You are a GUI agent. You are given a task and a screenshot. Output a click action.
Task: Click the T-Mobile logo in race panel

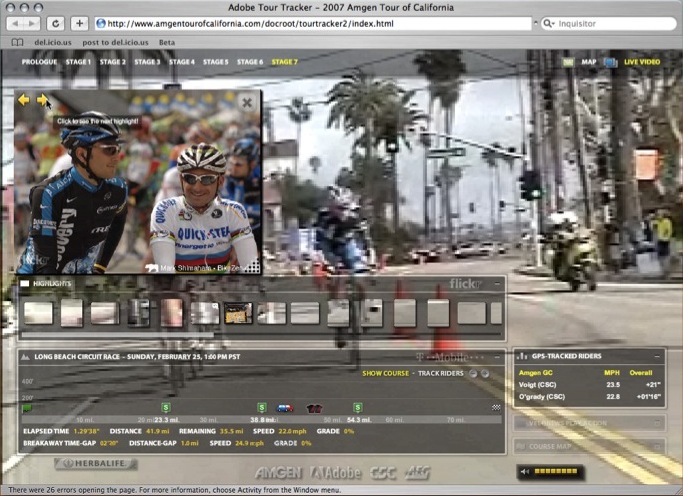tap(450, 357)
